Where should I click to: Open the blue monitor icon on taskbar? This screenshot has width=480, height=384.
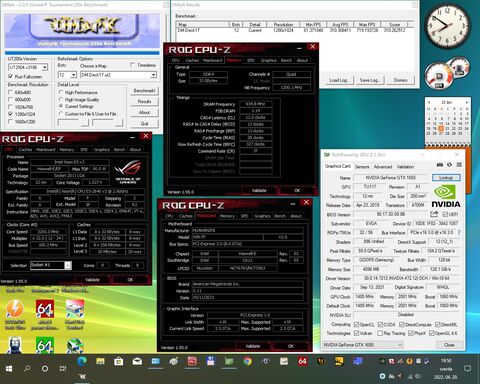click(358, 361)
